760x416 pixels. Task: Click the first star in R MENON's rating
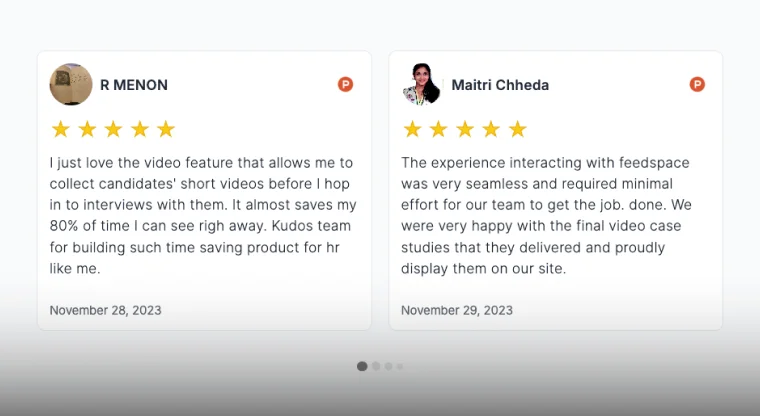coord(60,129)
